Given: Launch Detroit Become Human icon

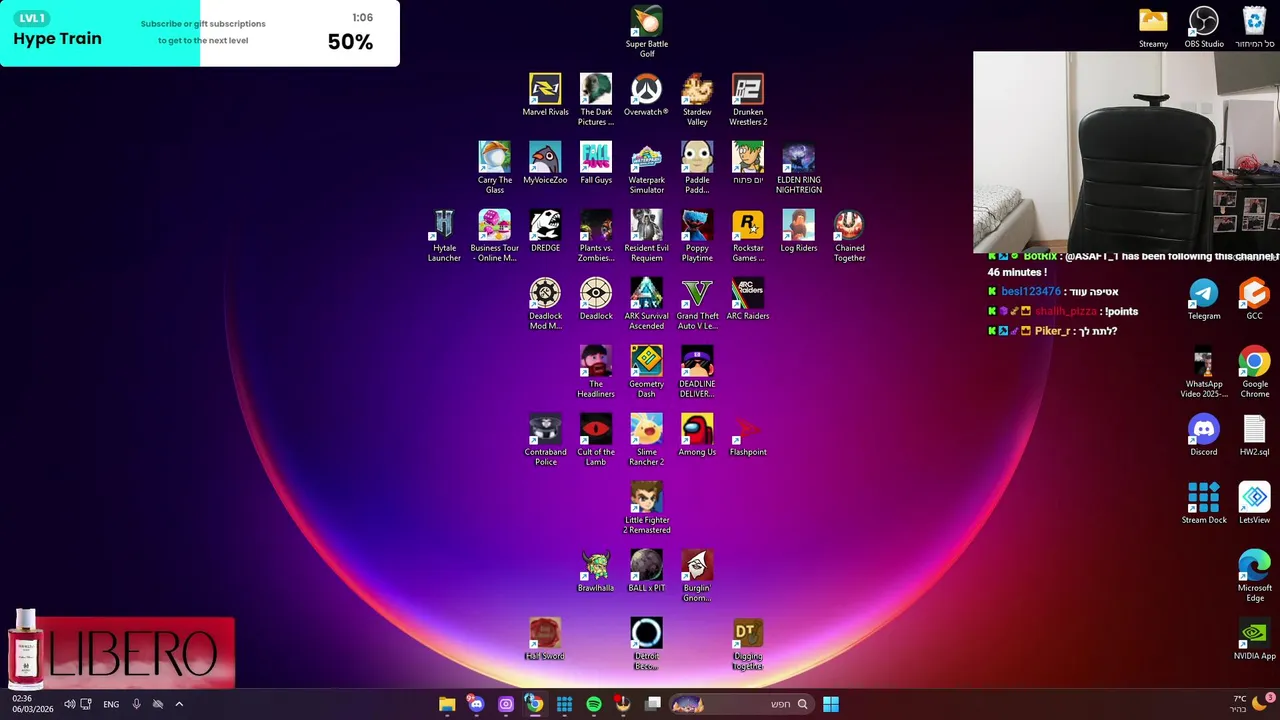Looking at the screenshot, I should coord(646,643).
